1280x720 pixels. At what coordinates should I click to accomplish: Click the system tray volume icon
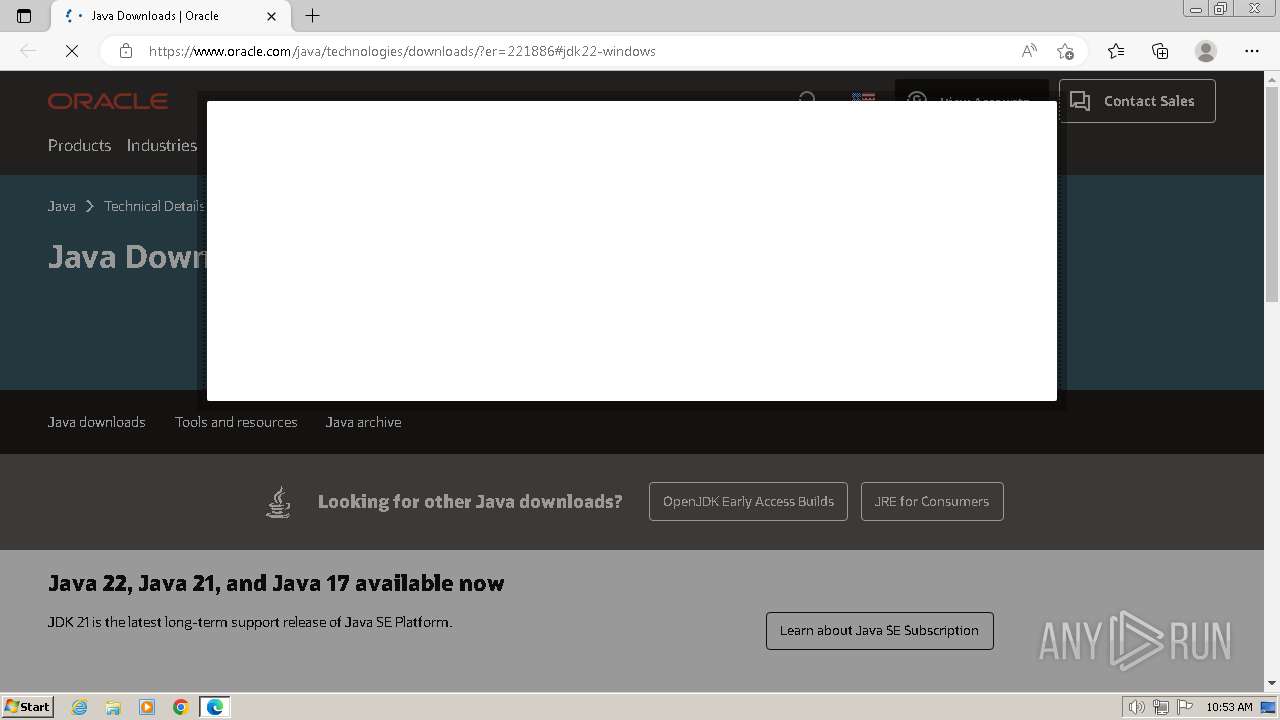pos(1136,707)
